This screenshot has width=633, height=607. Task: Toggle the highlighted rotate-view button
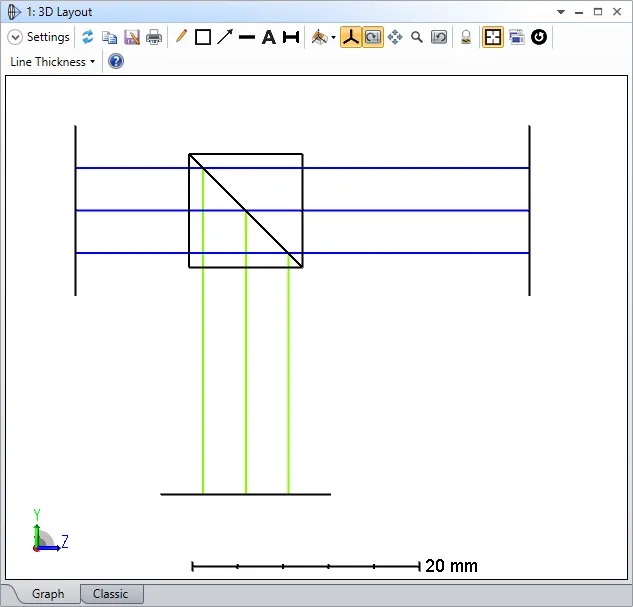pyautogui.click(x=373, y=37)
